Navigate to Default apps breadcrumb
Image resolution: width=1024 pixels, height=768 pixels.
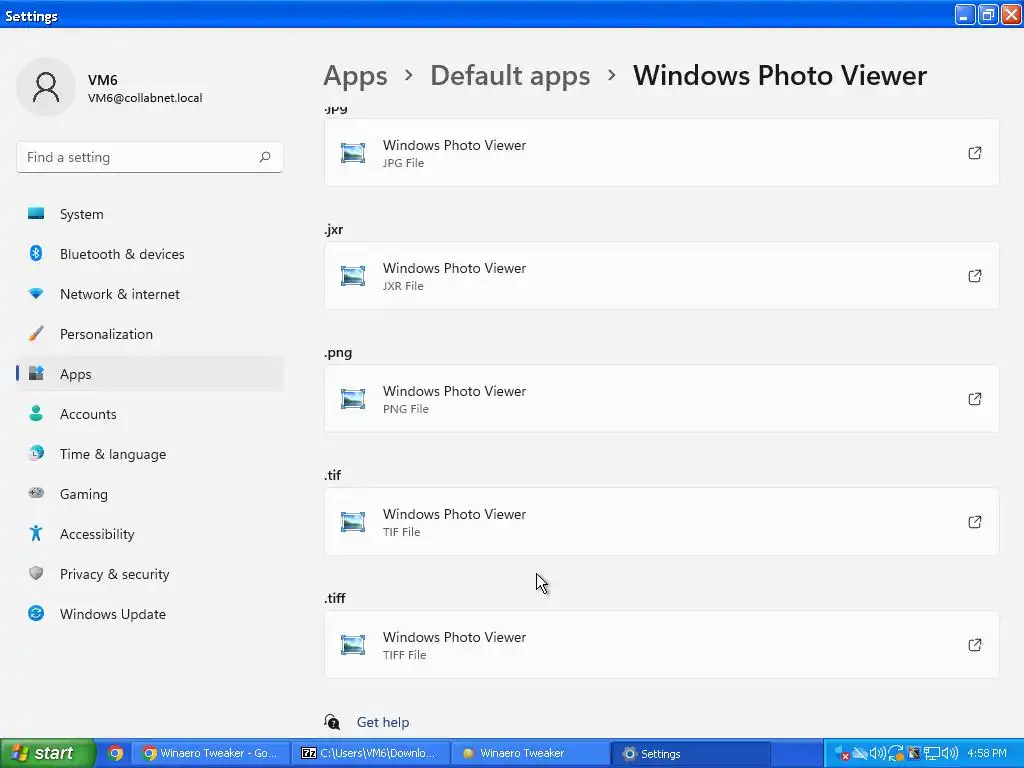pos(510,76)
